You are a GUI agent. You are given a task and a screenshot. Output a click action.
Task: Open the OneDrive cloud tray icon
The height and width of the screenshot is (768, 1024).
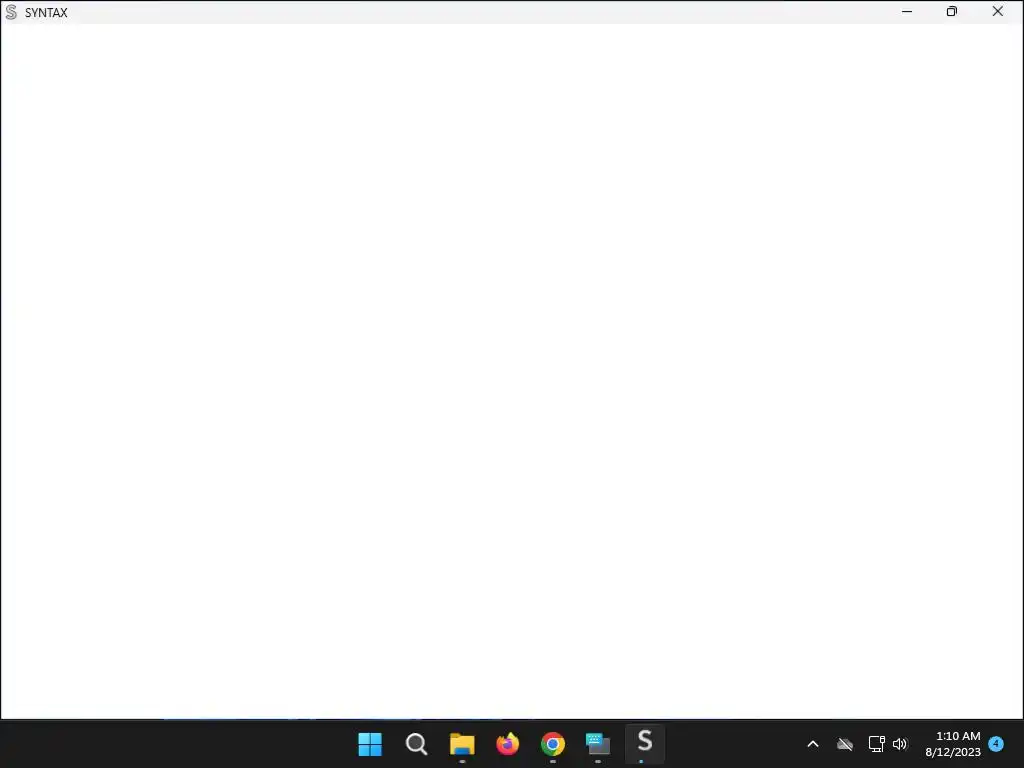(x=845, y=744)
